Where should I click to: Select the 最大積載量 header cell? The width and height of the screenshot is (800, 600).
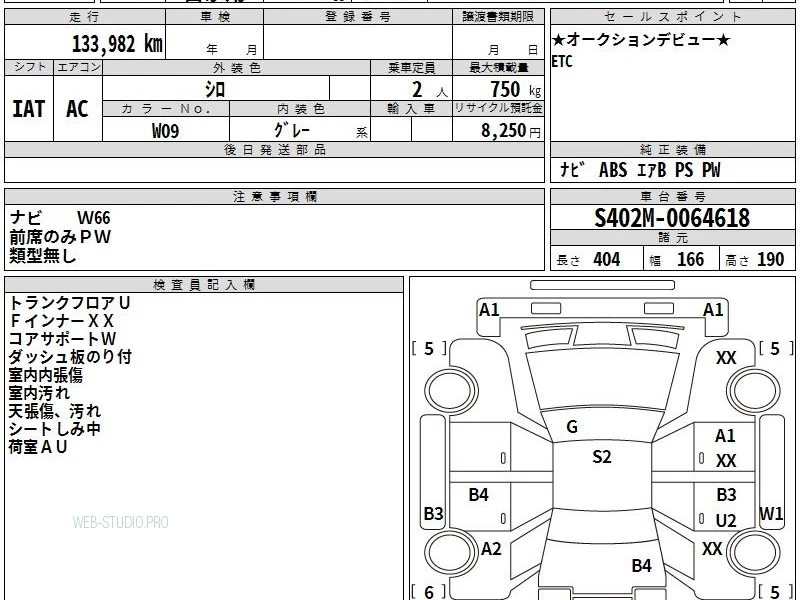click(x=498, y=67)
